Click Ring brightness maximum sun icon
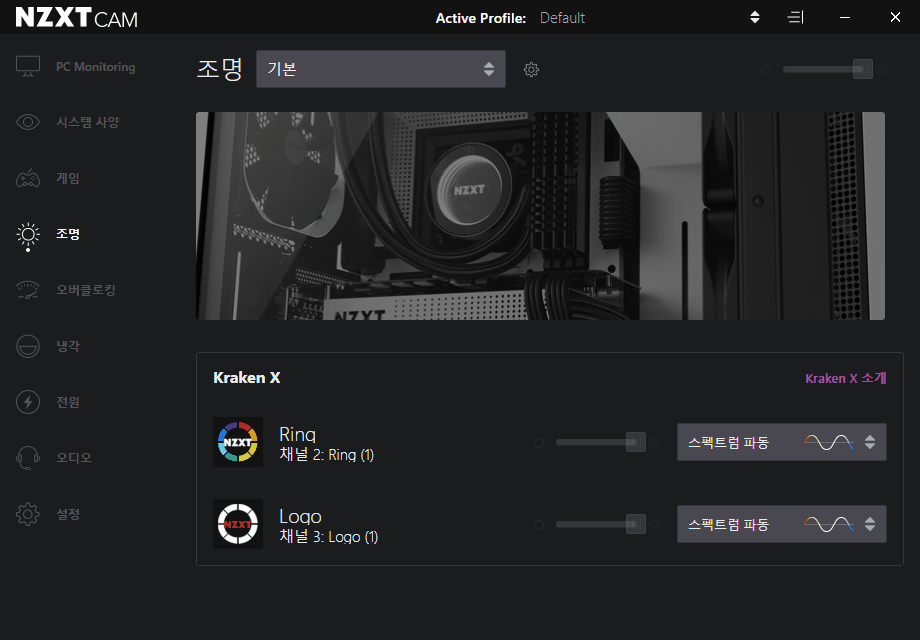Image resolution: width=920 pixels, height=640 pixels. click(x=655, y=443)
